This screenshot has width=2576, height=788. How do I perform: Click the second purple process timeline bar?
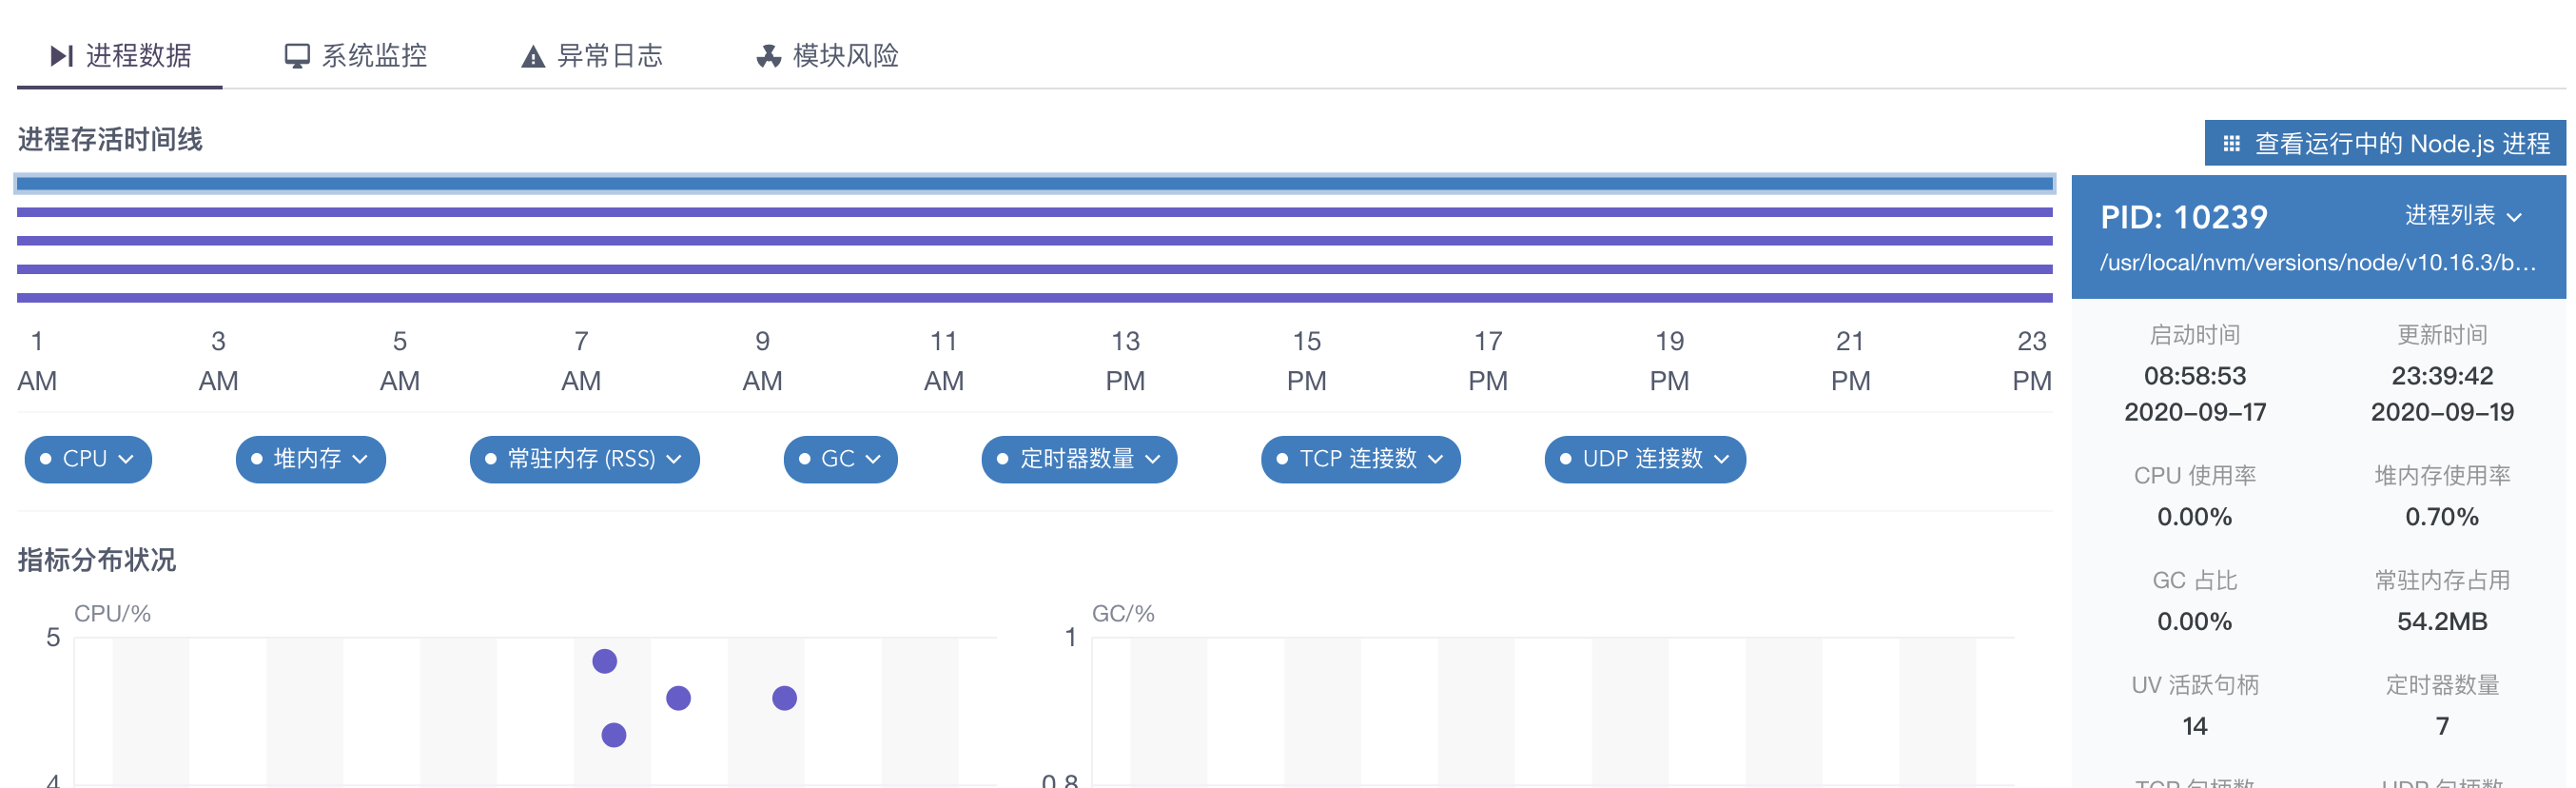[x=1034, y=241]
